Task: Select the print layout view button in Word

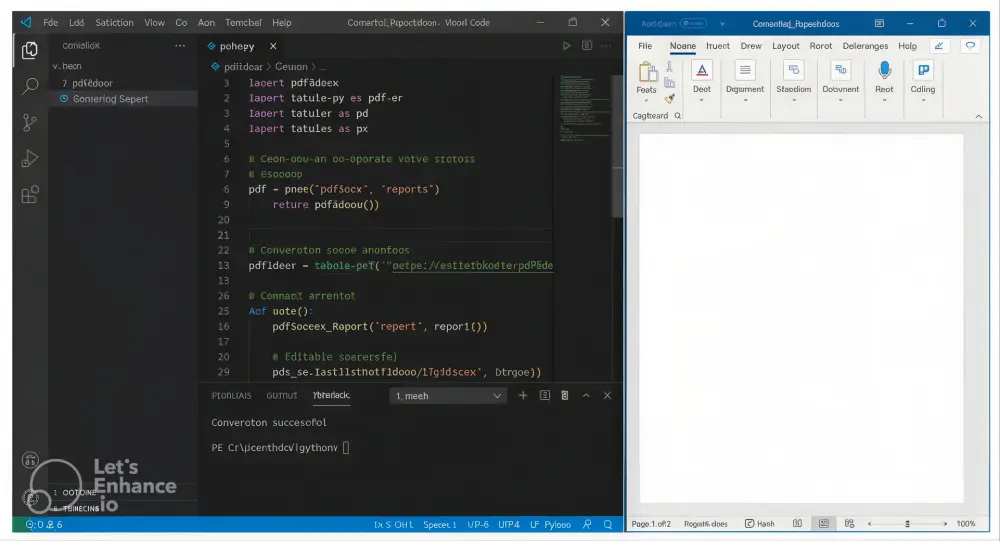Action: (x=823, y=524)
